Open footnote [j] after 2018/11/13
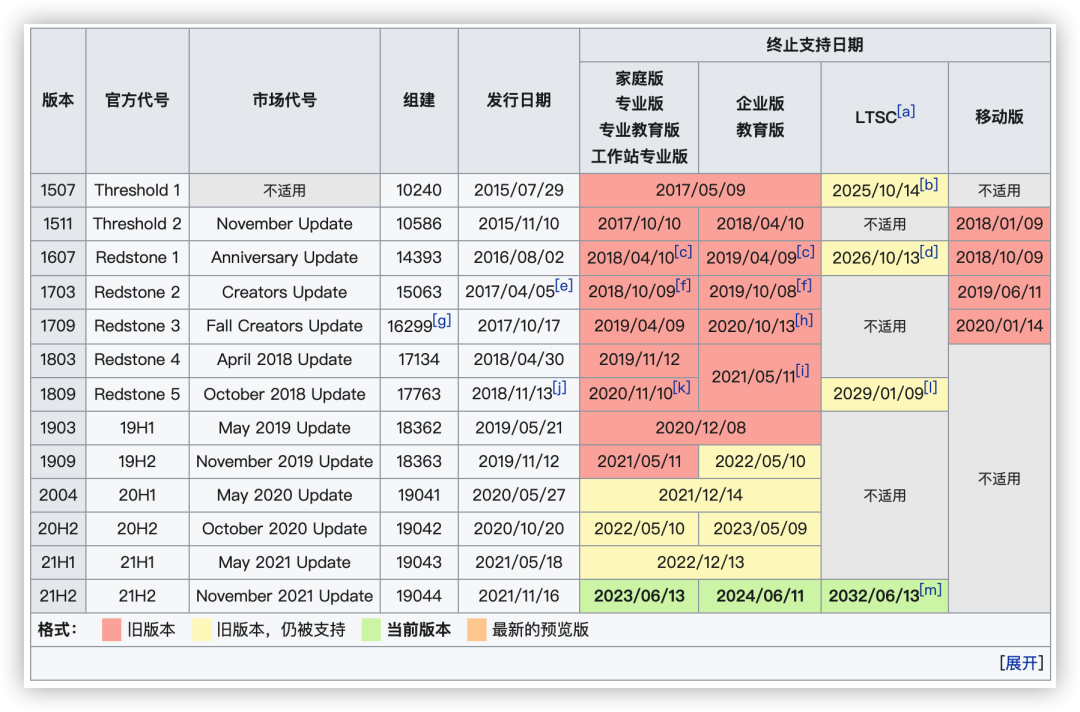 (x=559, y=388)
